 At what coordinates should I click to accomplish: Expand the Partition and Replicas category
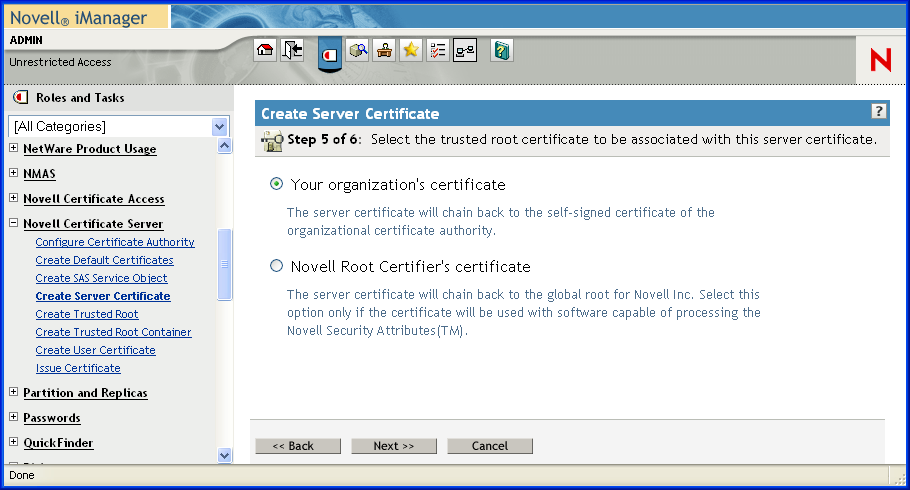(x=14, y=393)
